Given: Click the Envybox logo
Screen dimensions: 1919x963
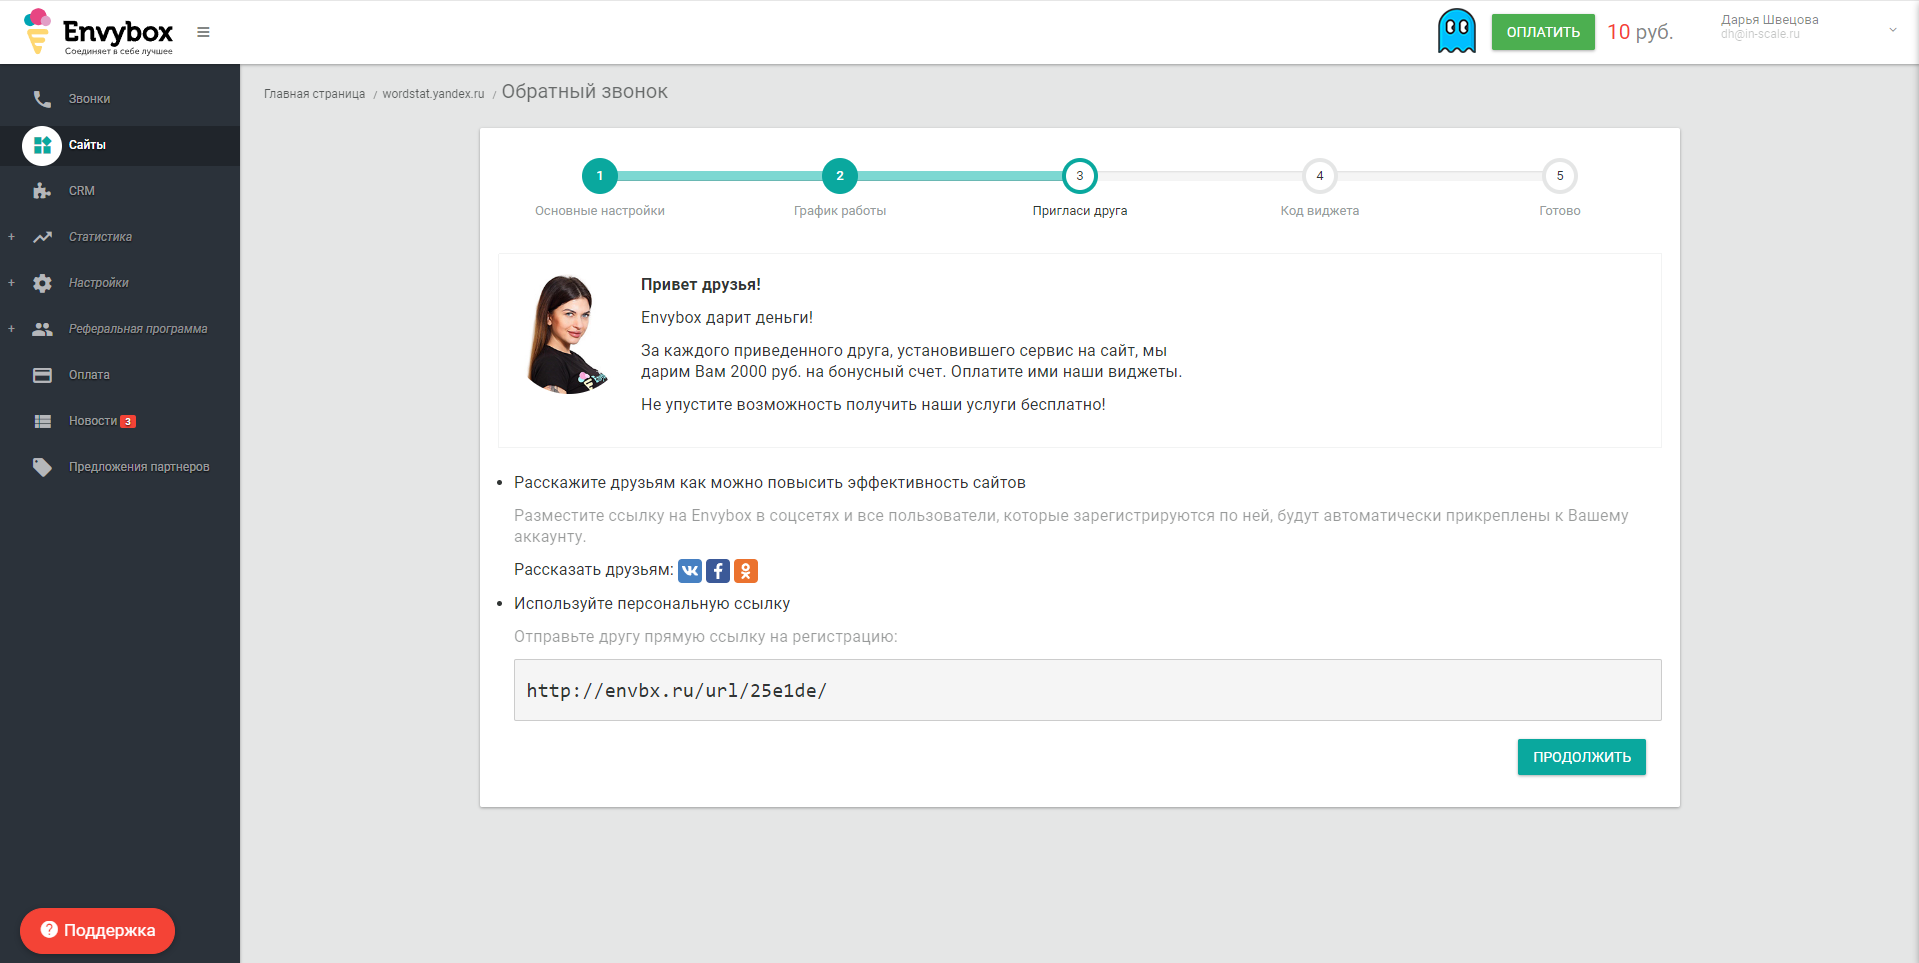Looking at the screenshot, I should point(98,32).
